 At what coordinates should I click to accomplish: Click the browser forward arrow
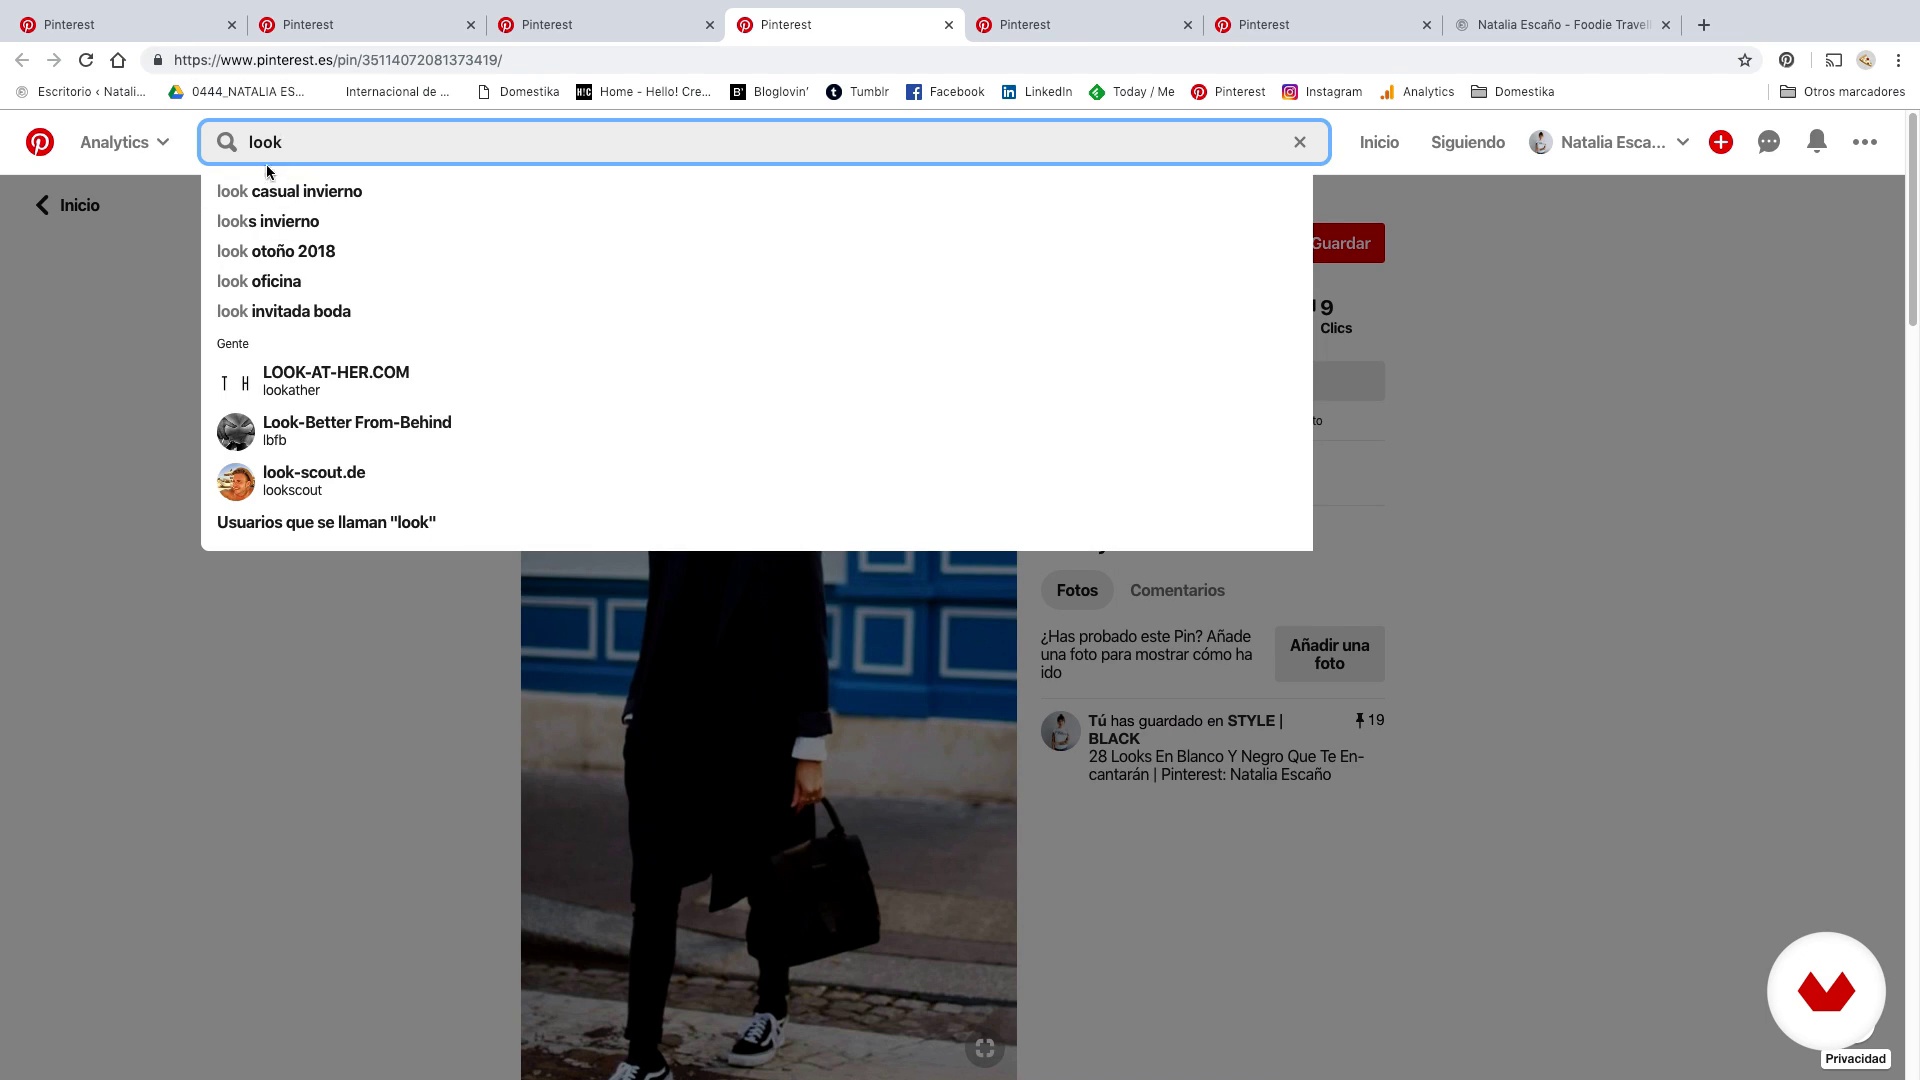pyautogui.click(x=54, y=60)
